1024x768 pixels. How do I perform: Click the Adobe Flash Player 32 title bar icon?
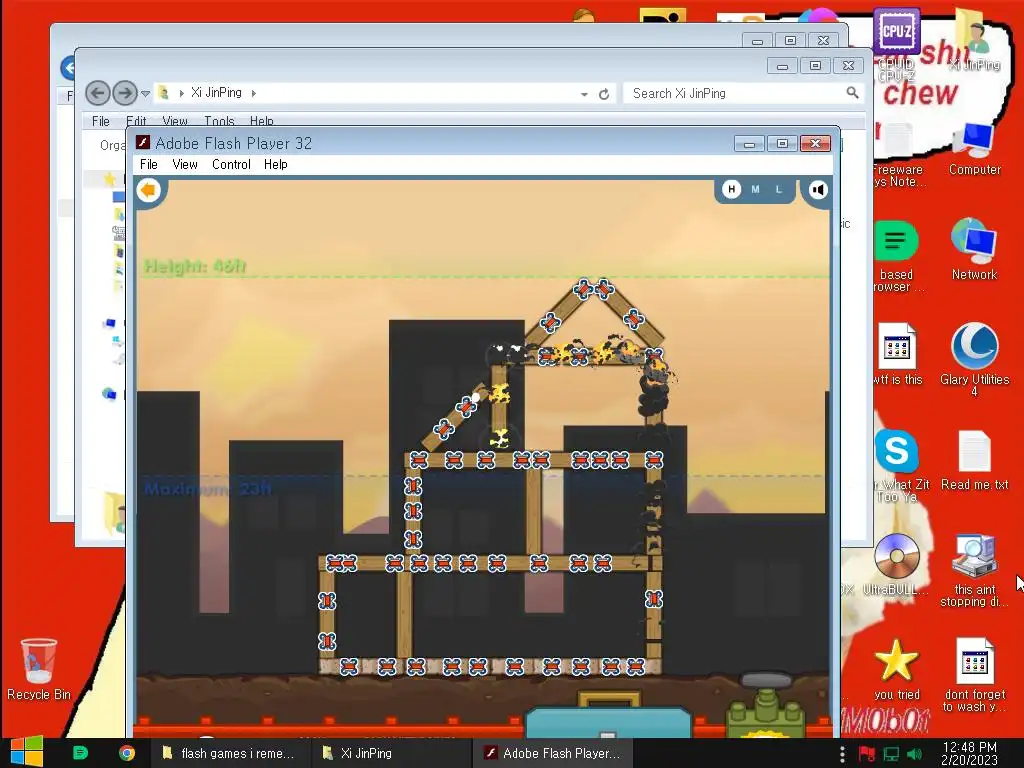pos(143,142)
